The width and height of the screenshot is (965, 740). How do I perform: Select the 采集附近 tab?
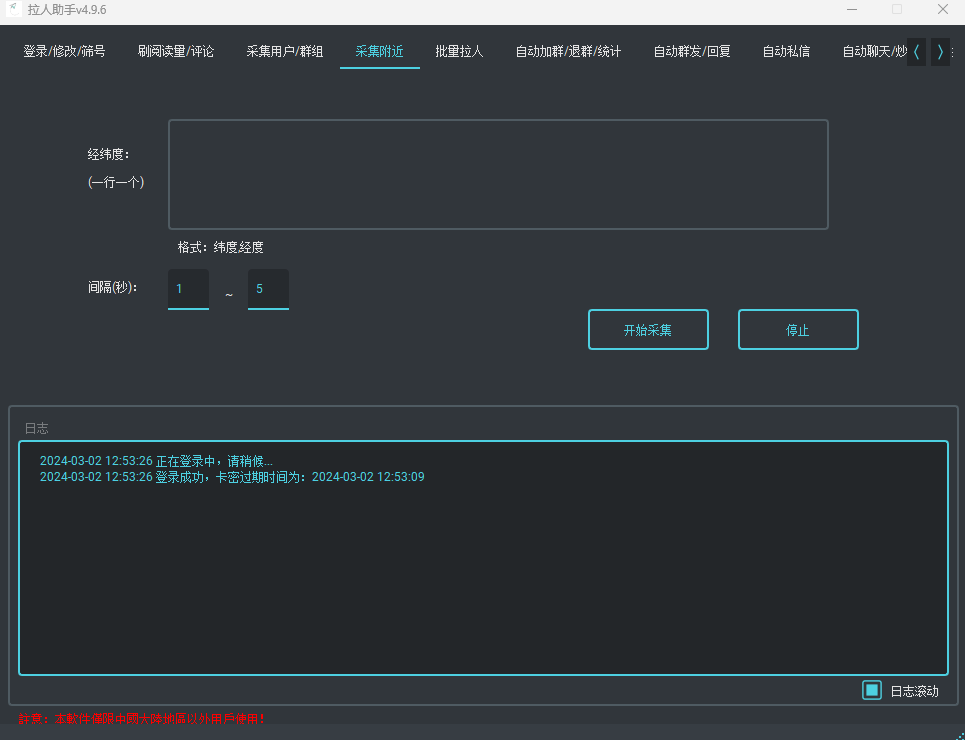pos(380,51)
